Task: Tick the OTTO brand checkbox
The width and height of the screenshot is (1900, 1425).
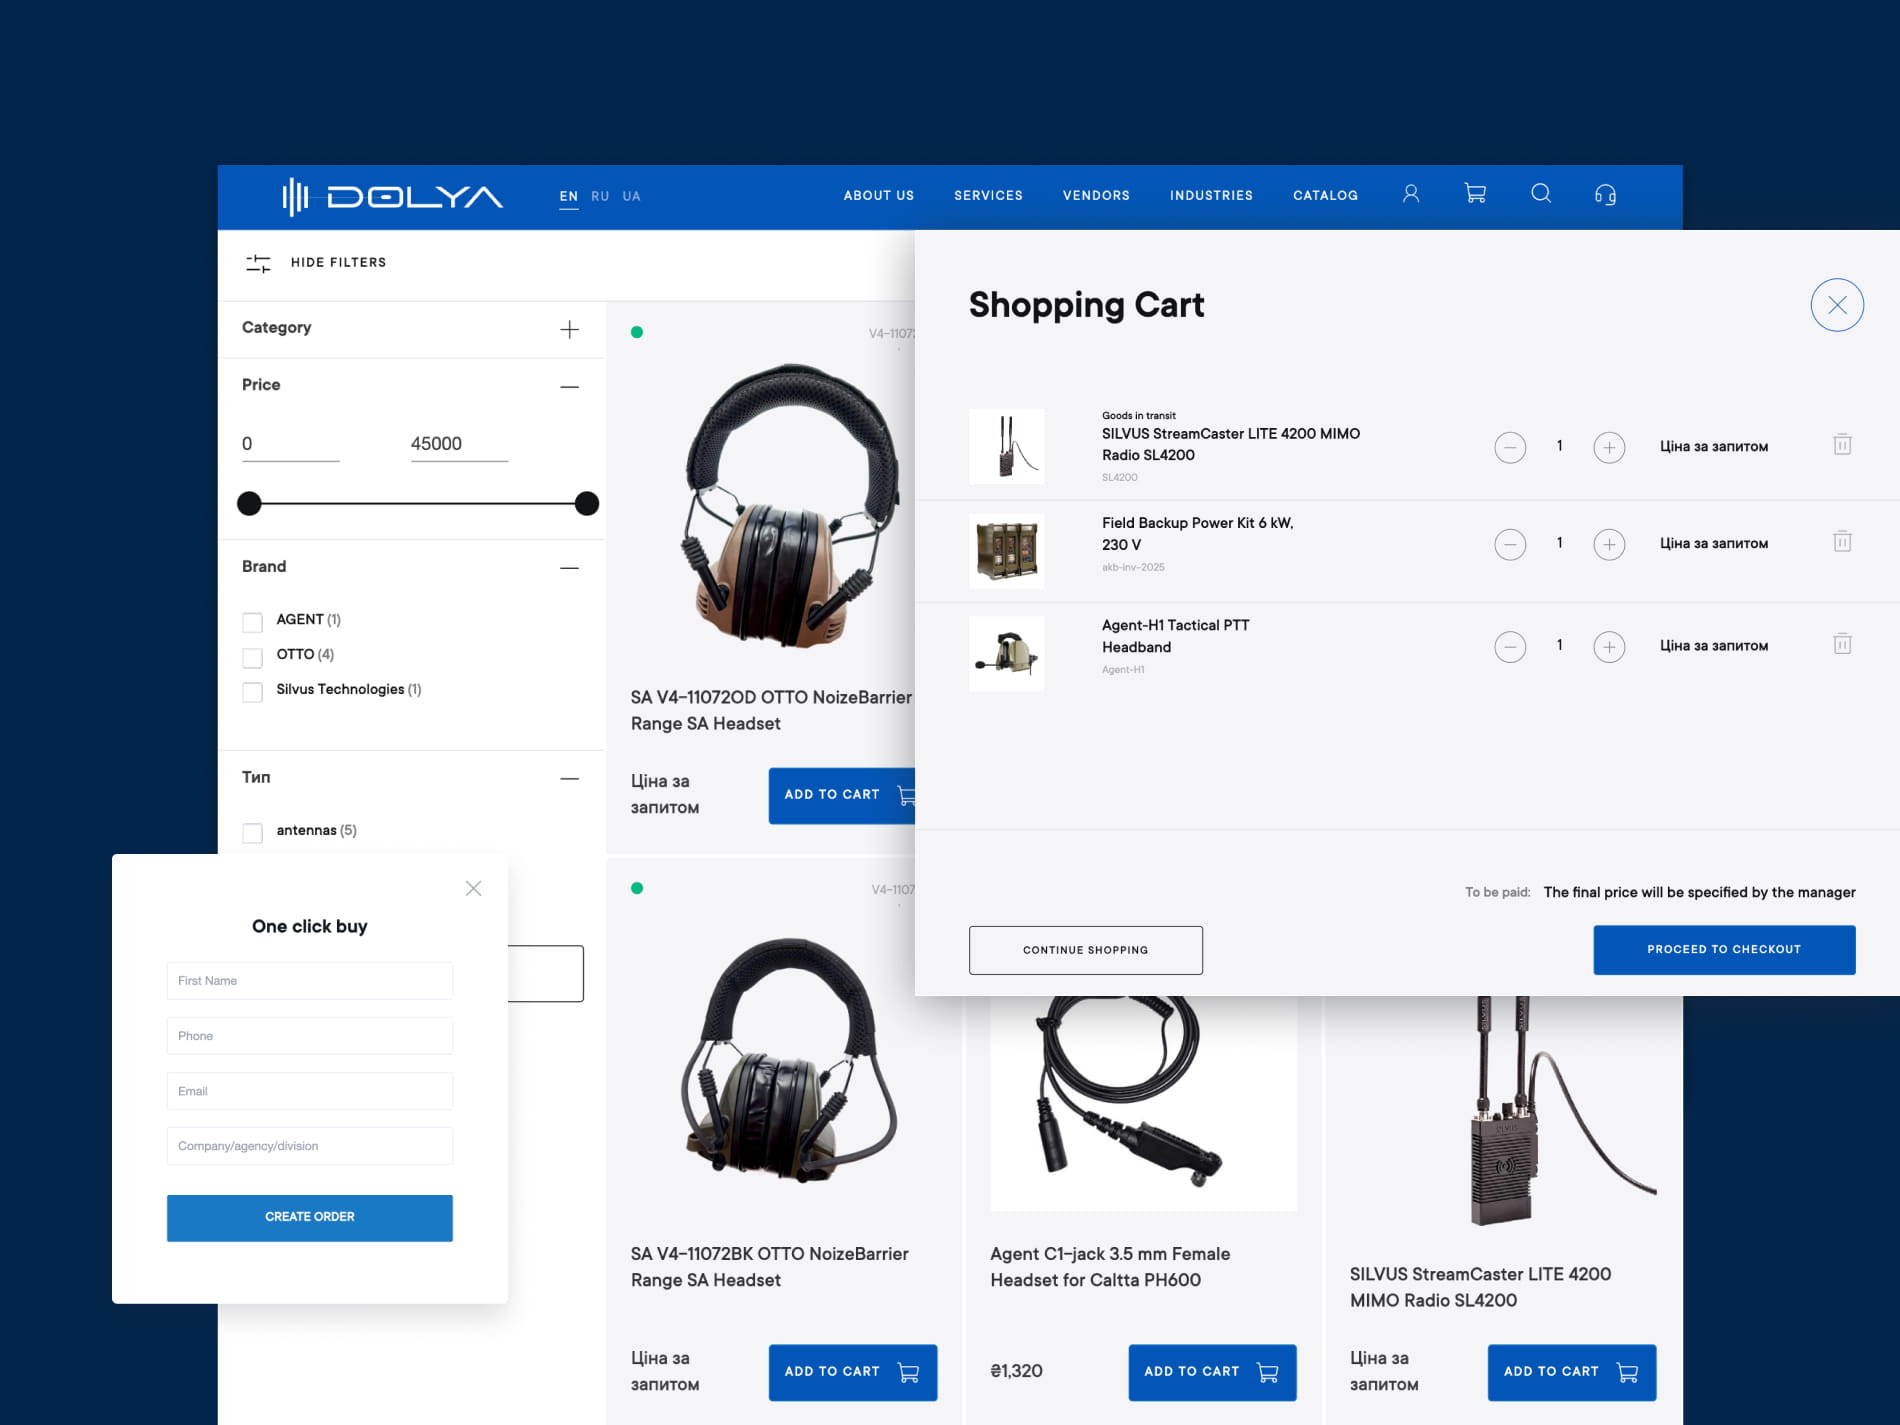Action: click(x=252, y=657)
